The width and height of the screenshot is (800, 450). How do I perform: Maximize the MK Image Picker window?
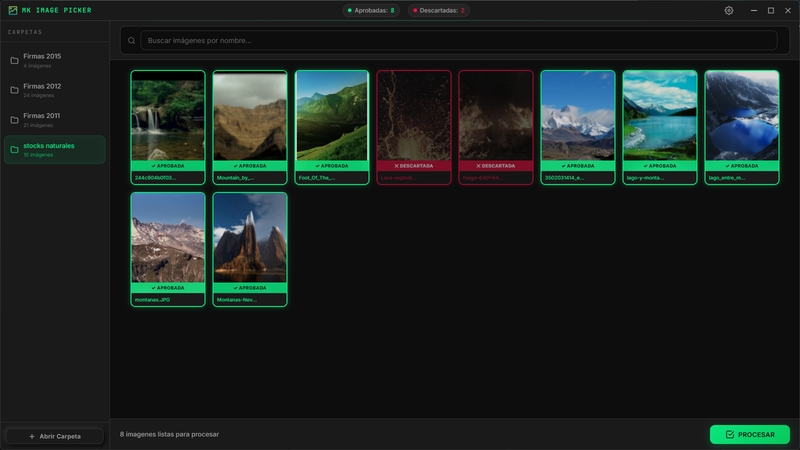(771, 10)
